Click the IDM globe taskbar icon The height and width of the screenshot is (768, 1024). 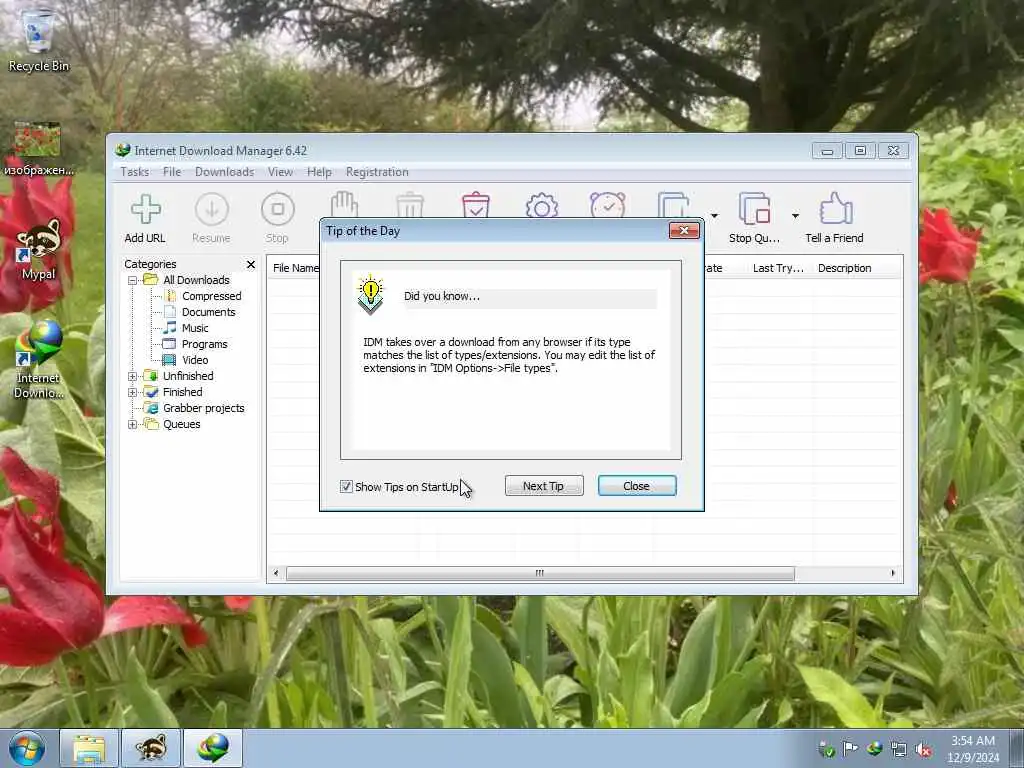tap(213, 748)
